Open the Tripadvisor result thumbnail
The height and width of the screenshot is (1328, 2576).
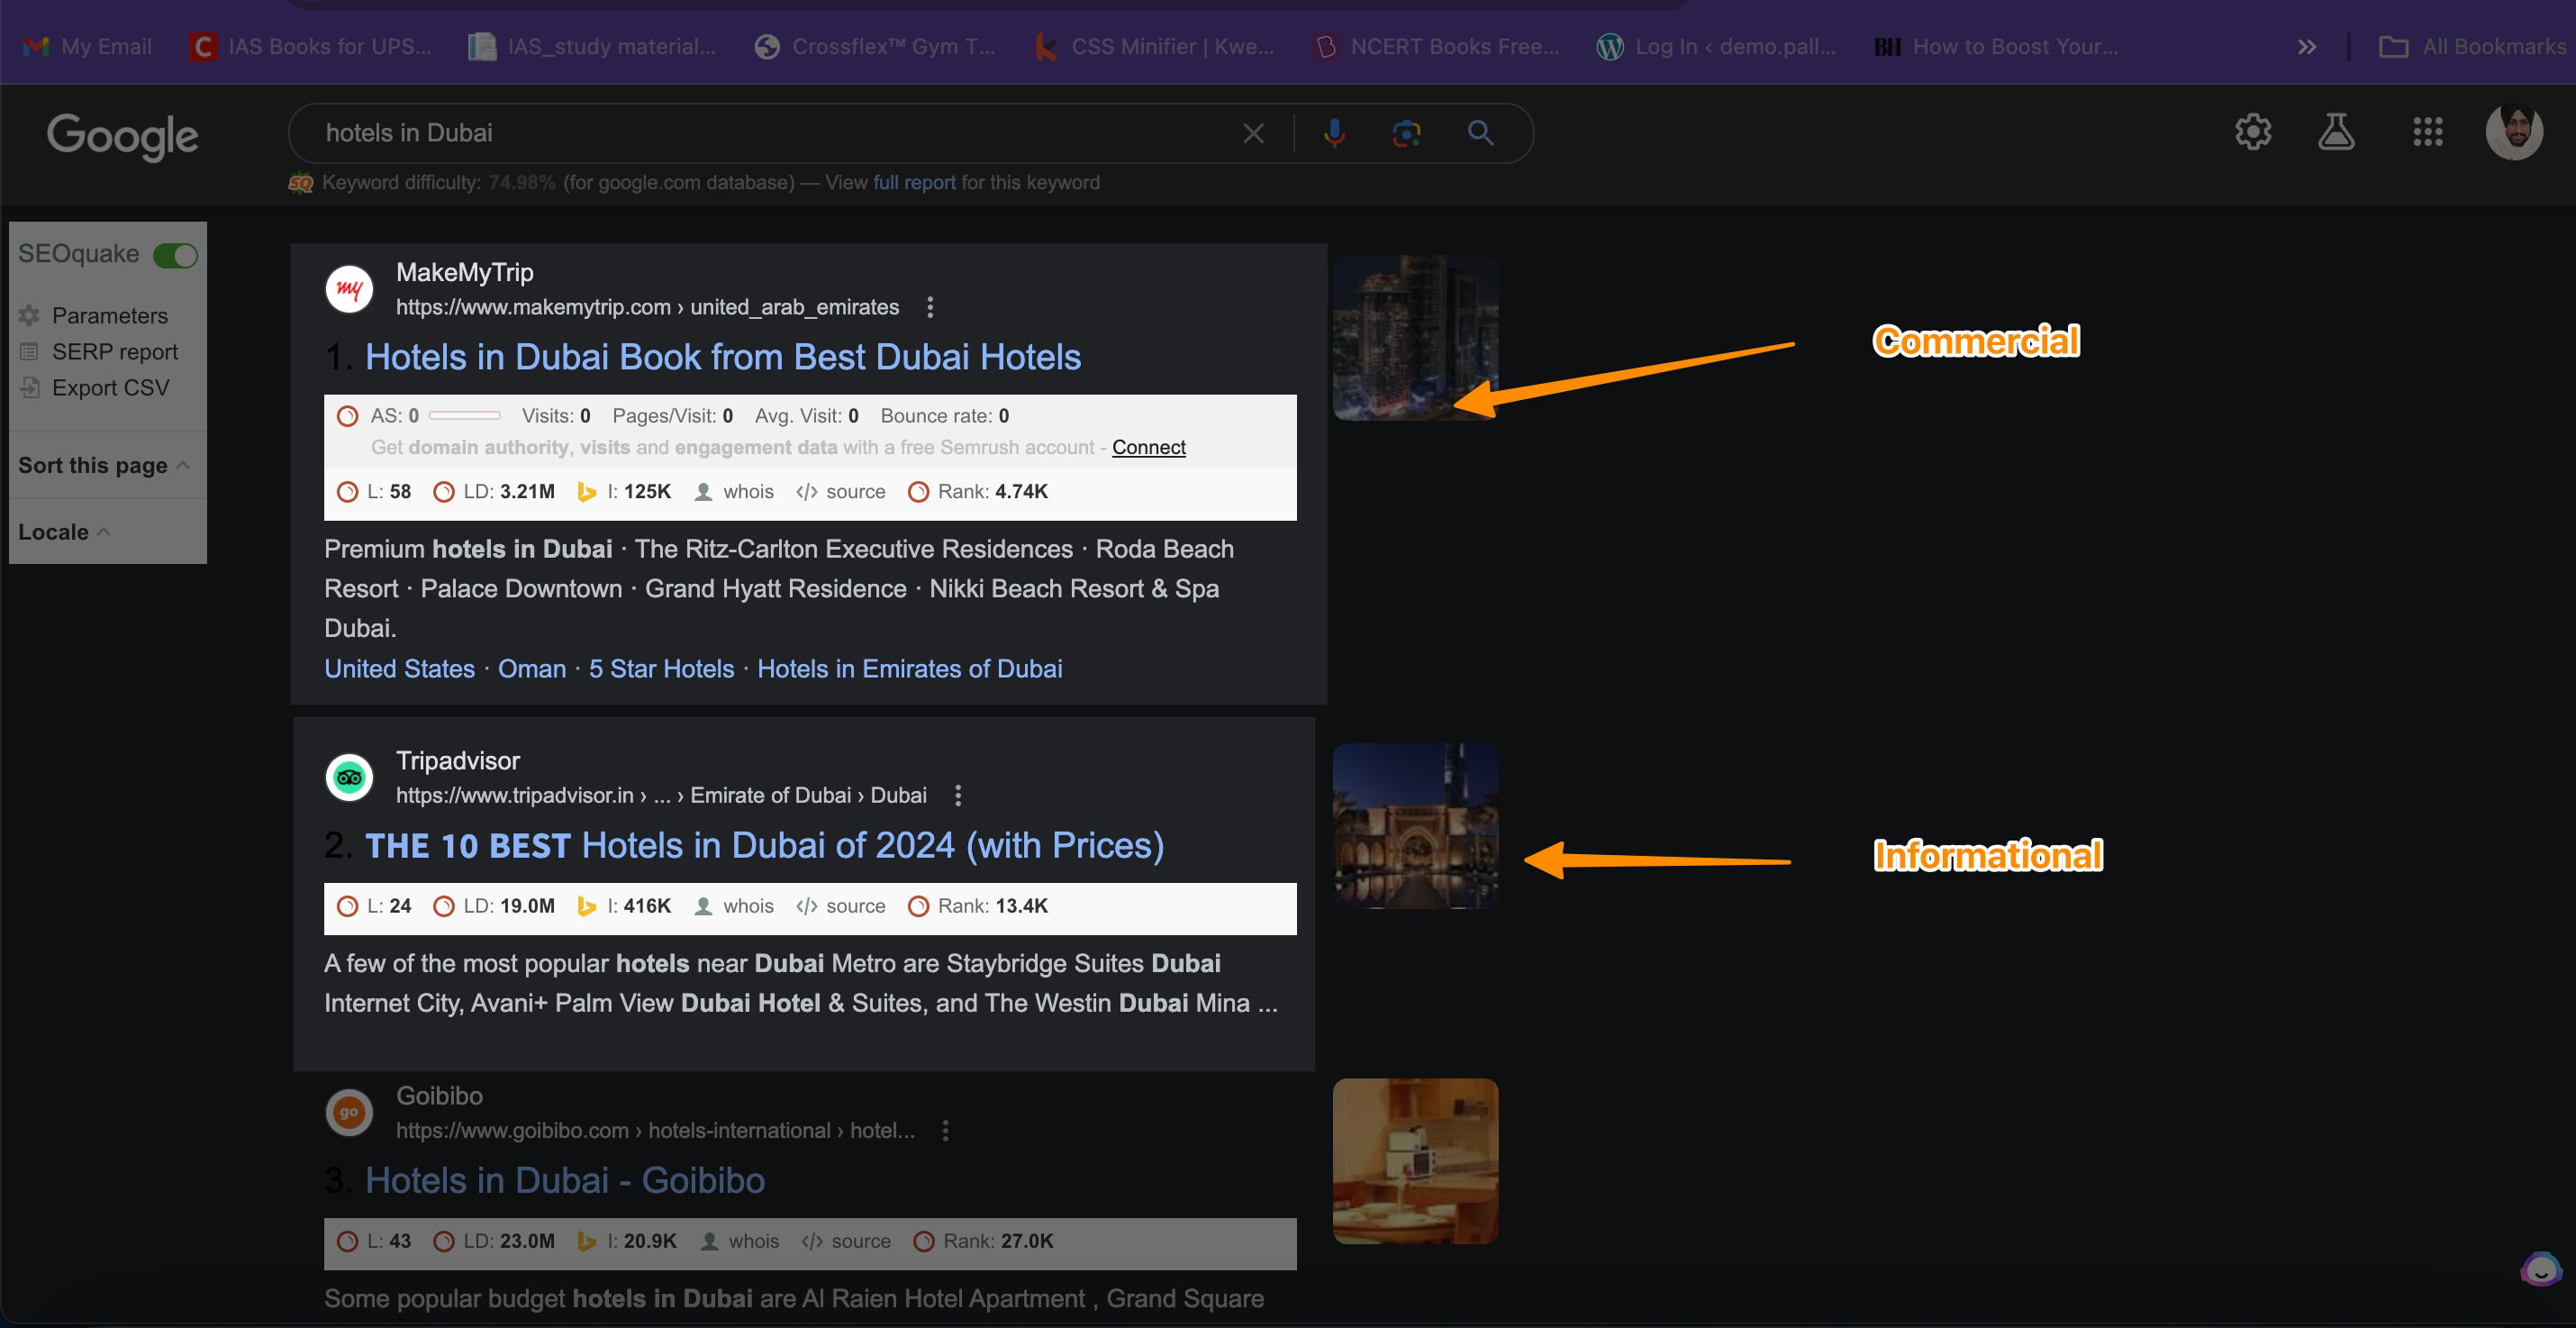[x=1416, y=826]
